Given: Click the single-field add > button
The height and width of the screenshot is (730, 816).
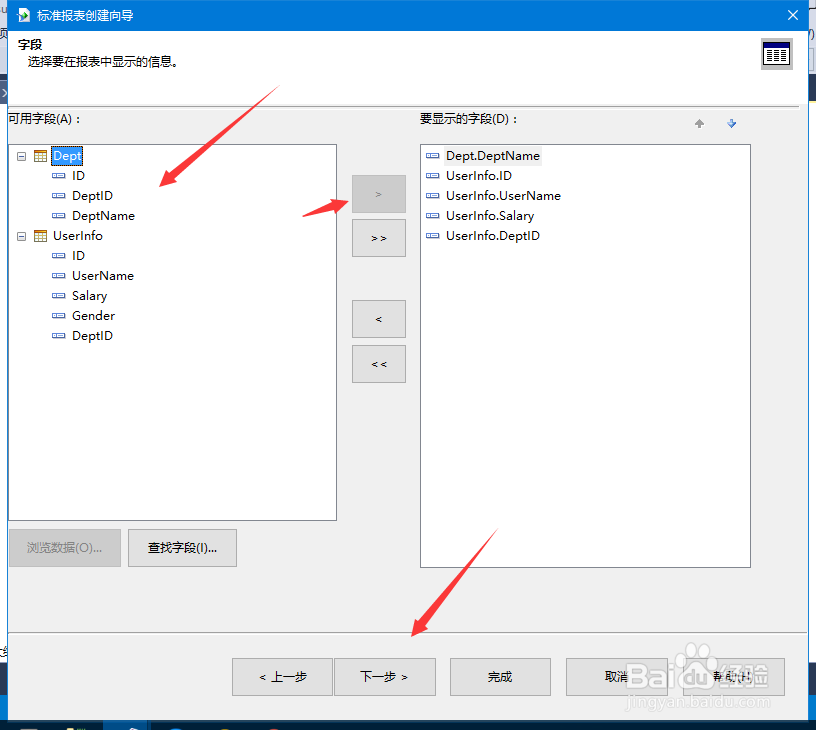Looking at the screenshot, I should (x=378, y=193).
